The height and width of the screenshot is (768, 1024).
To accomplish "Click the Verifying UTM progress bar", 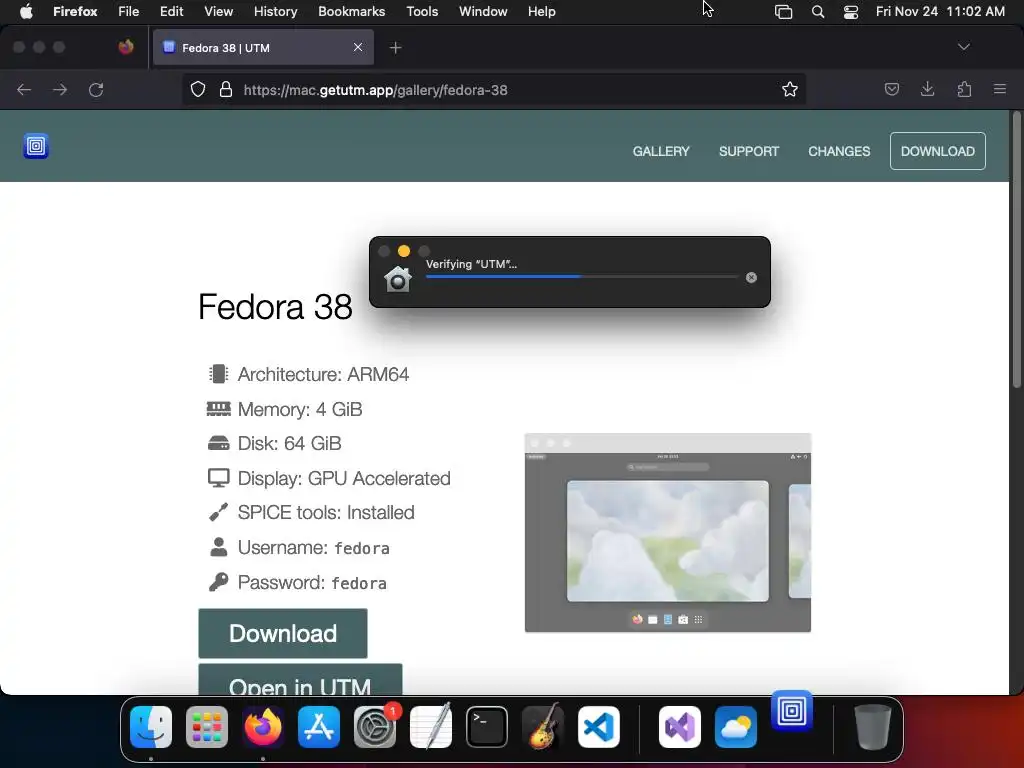I will [x=582, y=277].
